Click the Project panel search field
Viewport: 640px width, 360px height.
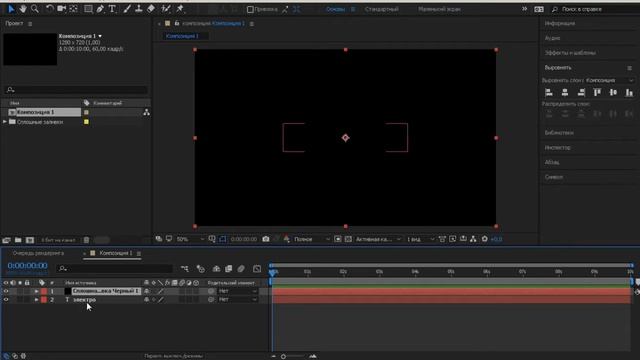pos(76,89)
